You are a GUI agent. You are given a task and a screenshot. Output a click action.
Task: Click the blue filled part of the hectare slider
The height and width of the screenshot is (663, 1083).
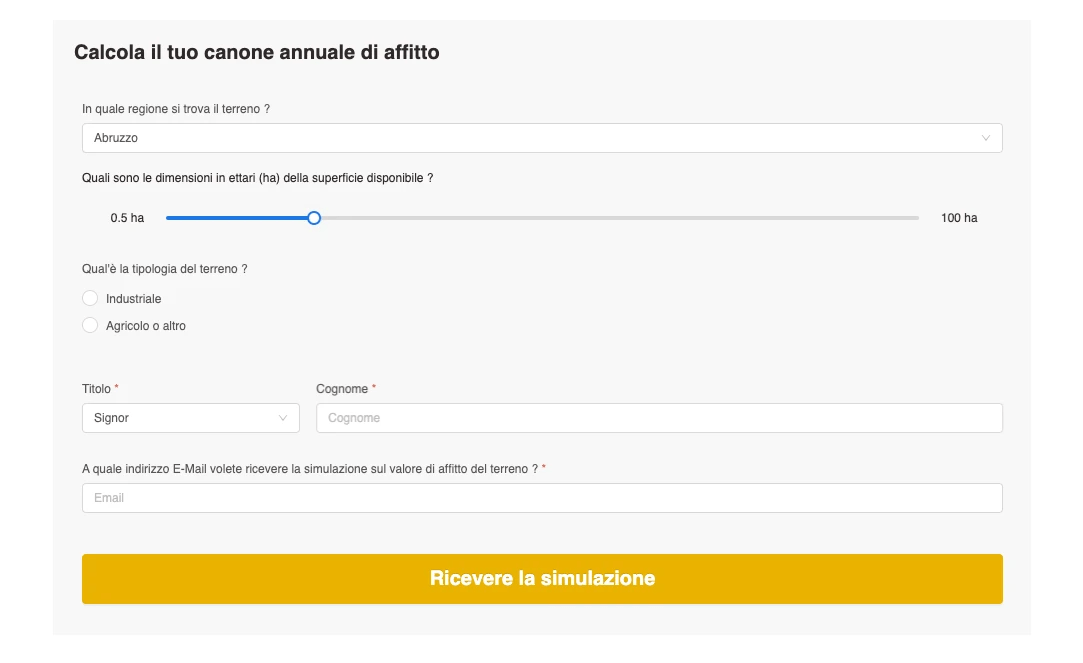pyautogui.click(x=238, y=218)
